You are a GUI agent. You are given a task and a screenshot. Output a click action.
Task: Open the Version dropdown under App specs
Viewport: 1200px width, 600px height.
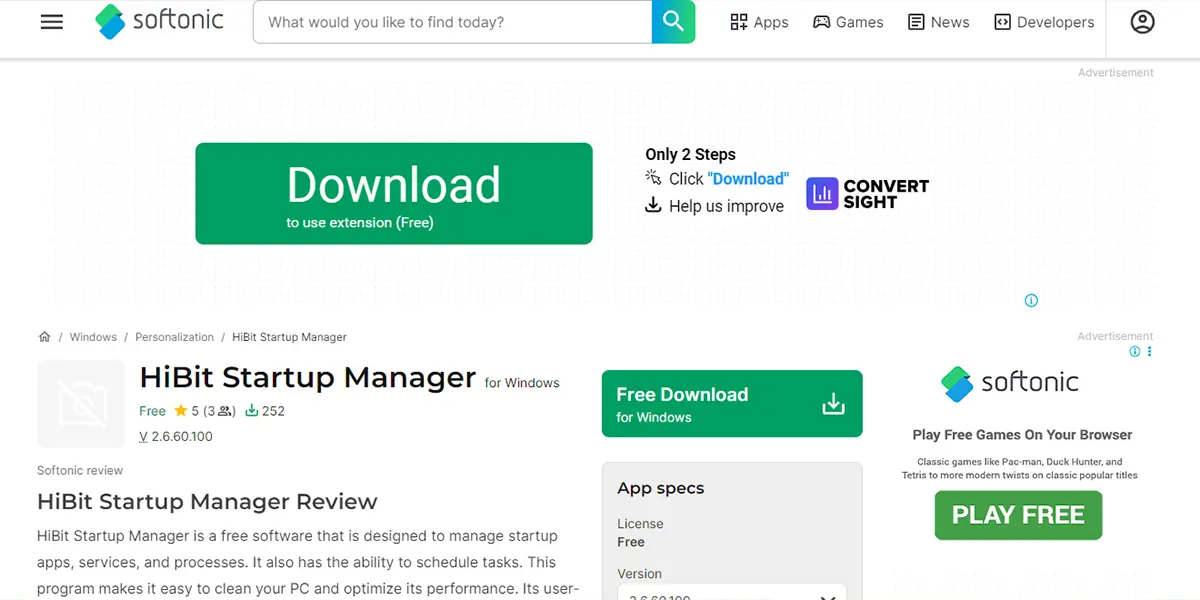(x=732, y=593)
